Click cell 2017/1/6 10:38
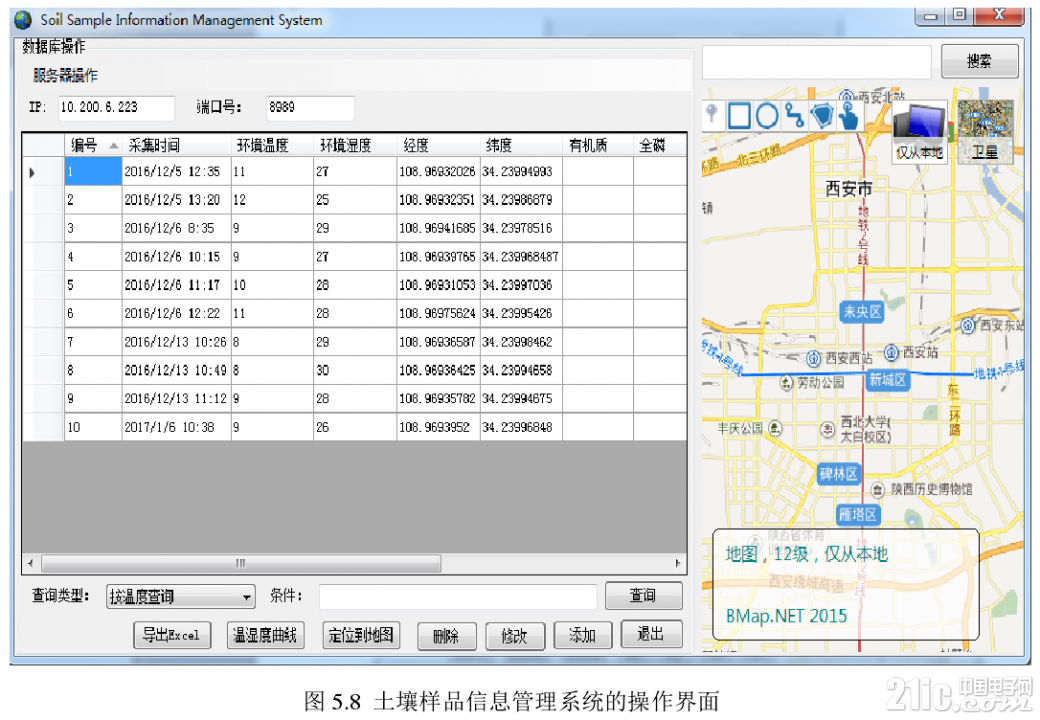 pyautogui.click(x=176, y=428)
